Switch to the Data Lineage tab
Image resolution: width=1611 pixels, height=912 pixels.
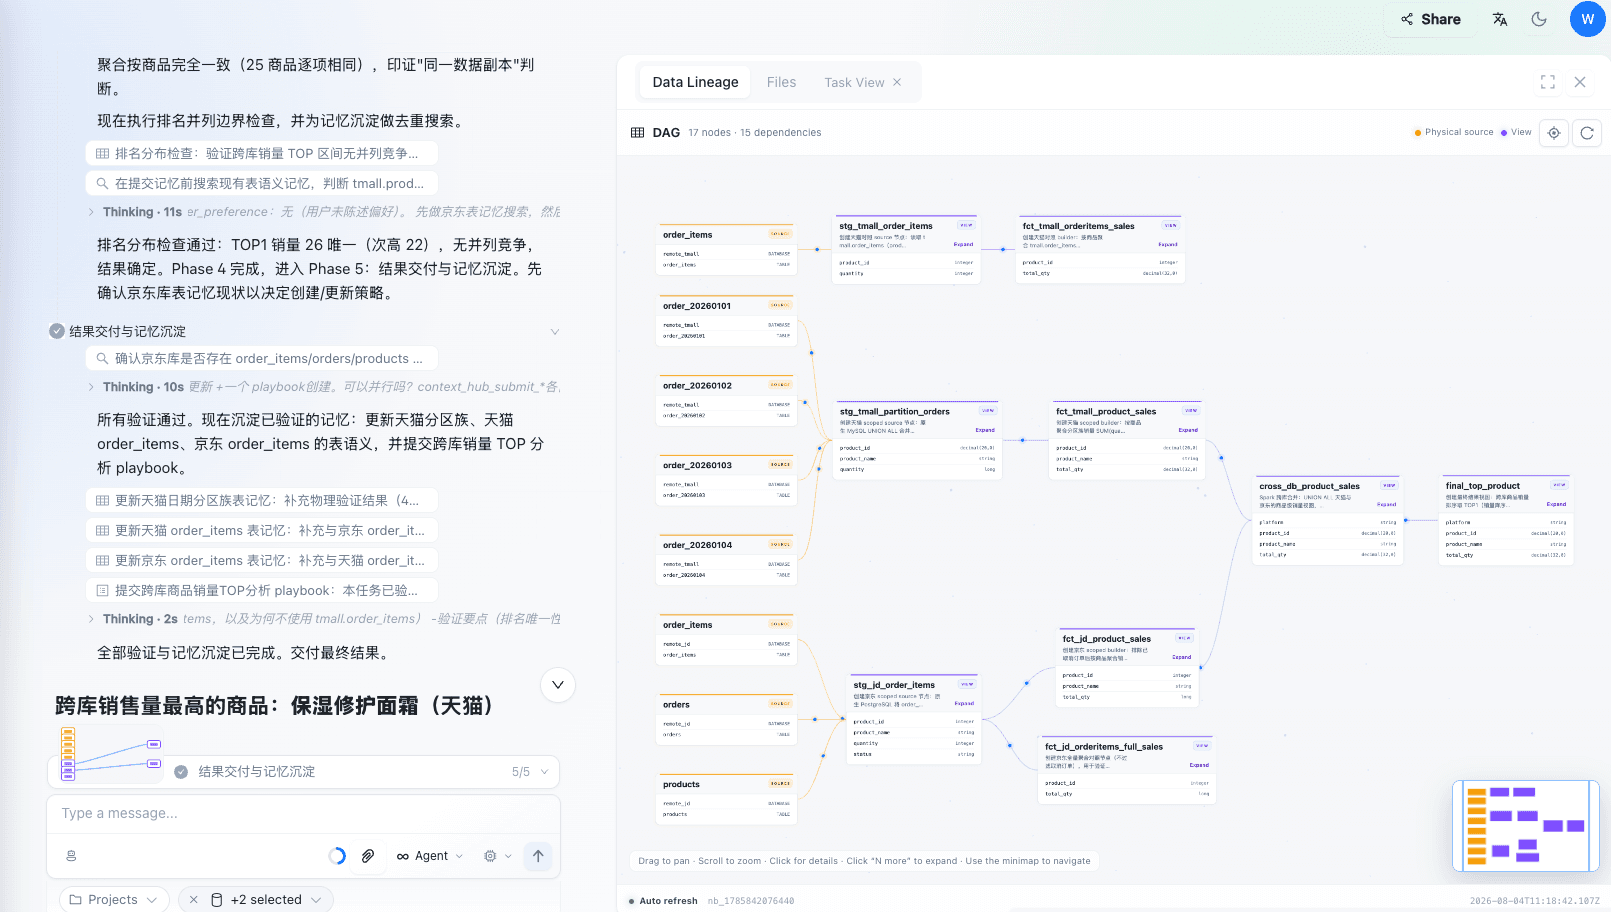click(x=695, y=82)
